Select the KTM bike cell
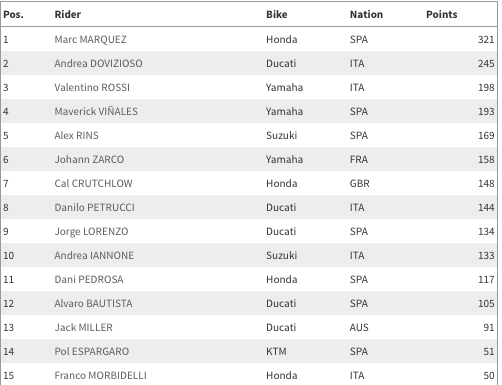This screenshot has height=385, width=502. click(276, 351)
